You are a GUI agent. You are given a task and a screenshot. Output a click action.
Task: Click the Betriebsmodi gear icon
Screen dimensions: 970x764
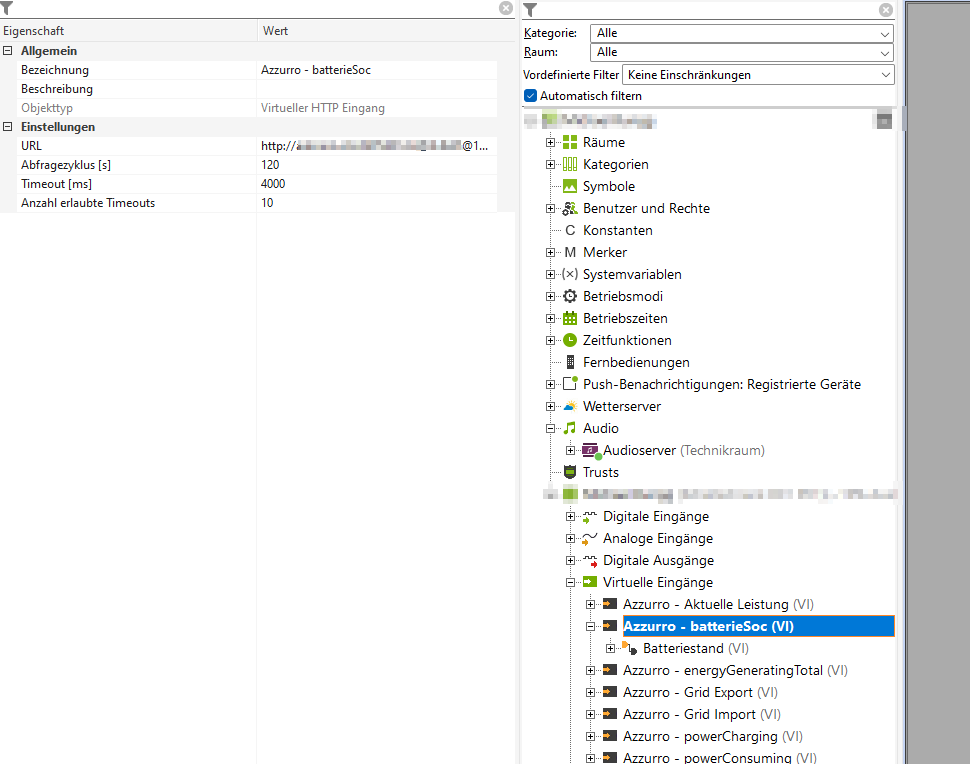[570, 296]
